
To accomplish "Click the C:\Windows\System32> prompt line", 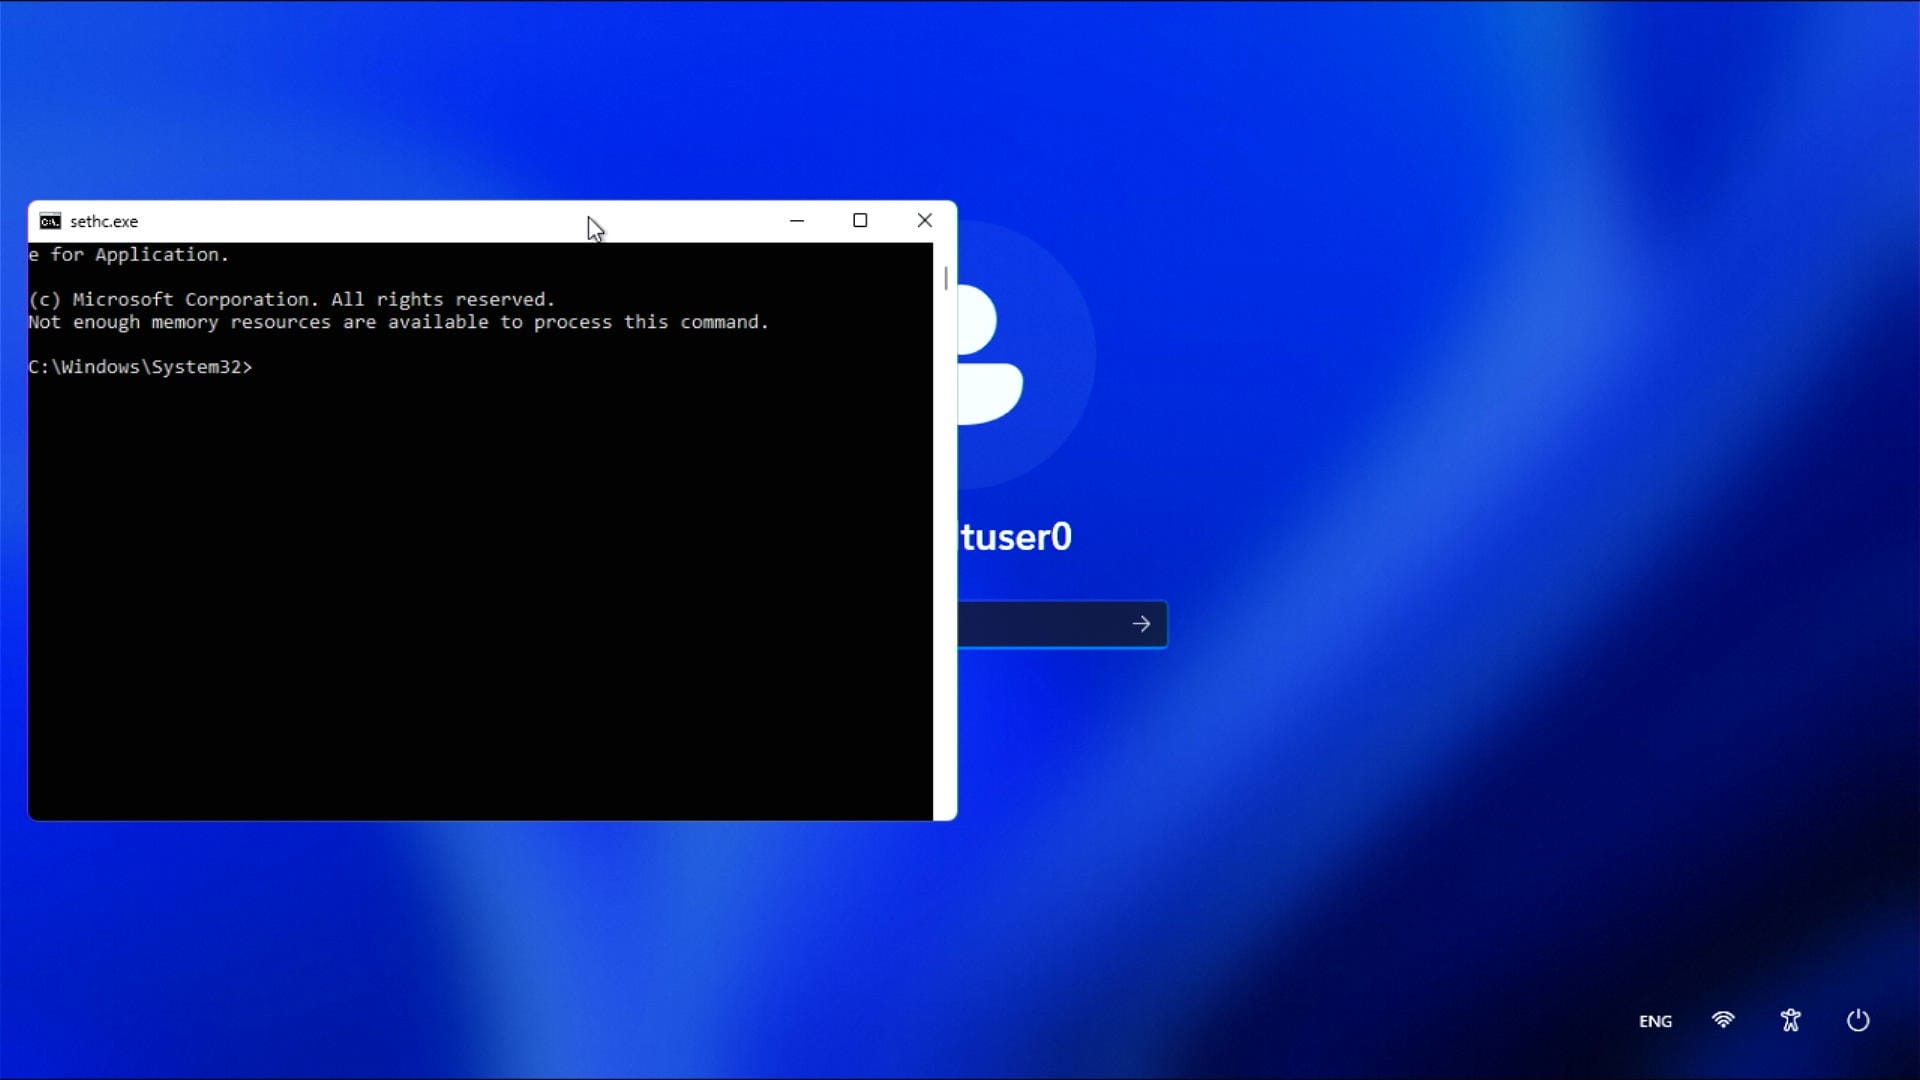I will (x=141, y=367).
